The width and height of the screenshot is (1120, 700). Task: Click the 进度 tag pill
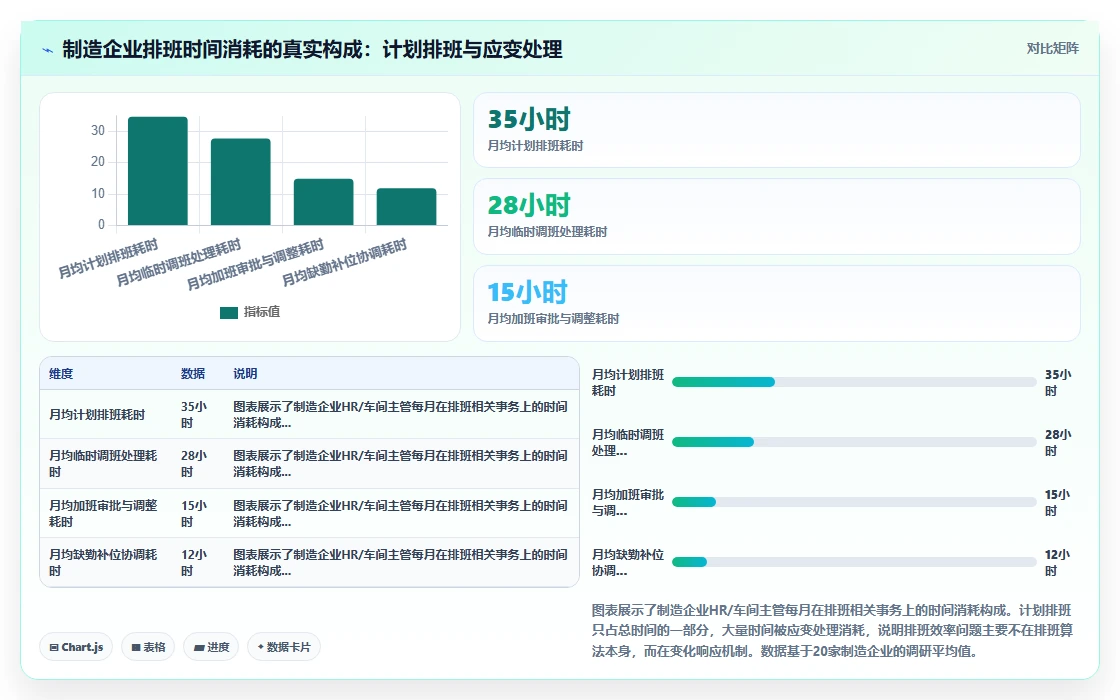pos(211,647)
